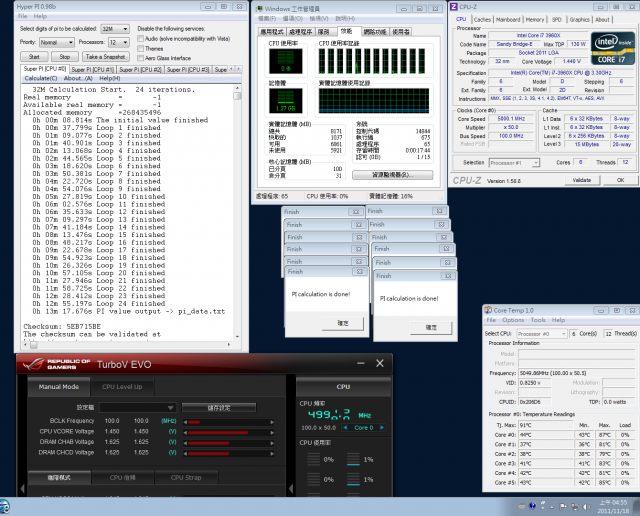Open Priority dropdown set to Normal
This screenshot has width=640, height=516.
[x=57, y=42]
